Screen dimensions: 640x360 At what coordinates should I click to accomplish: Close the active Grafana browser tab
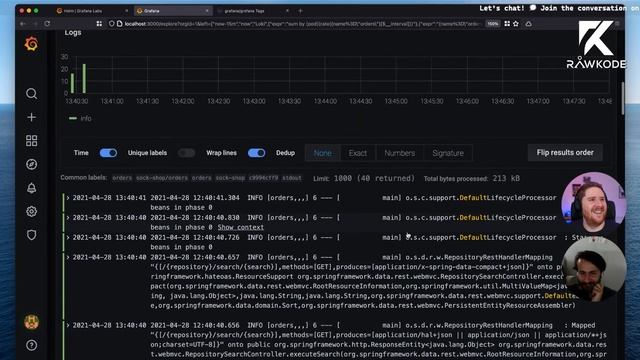pos(207,11)
